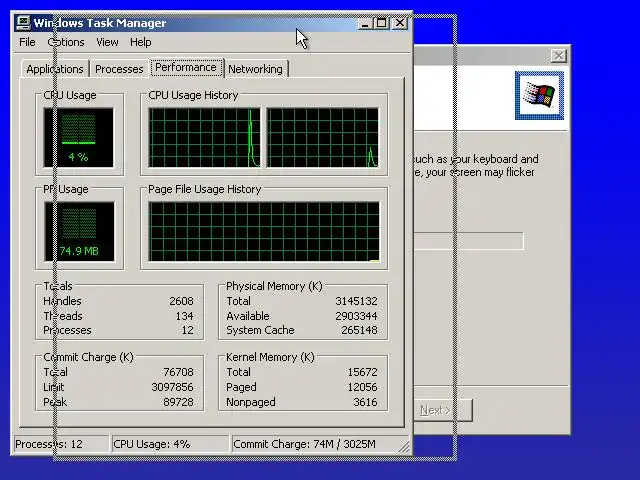Open the Options menu
640x480 pixels.
(66, 42)
